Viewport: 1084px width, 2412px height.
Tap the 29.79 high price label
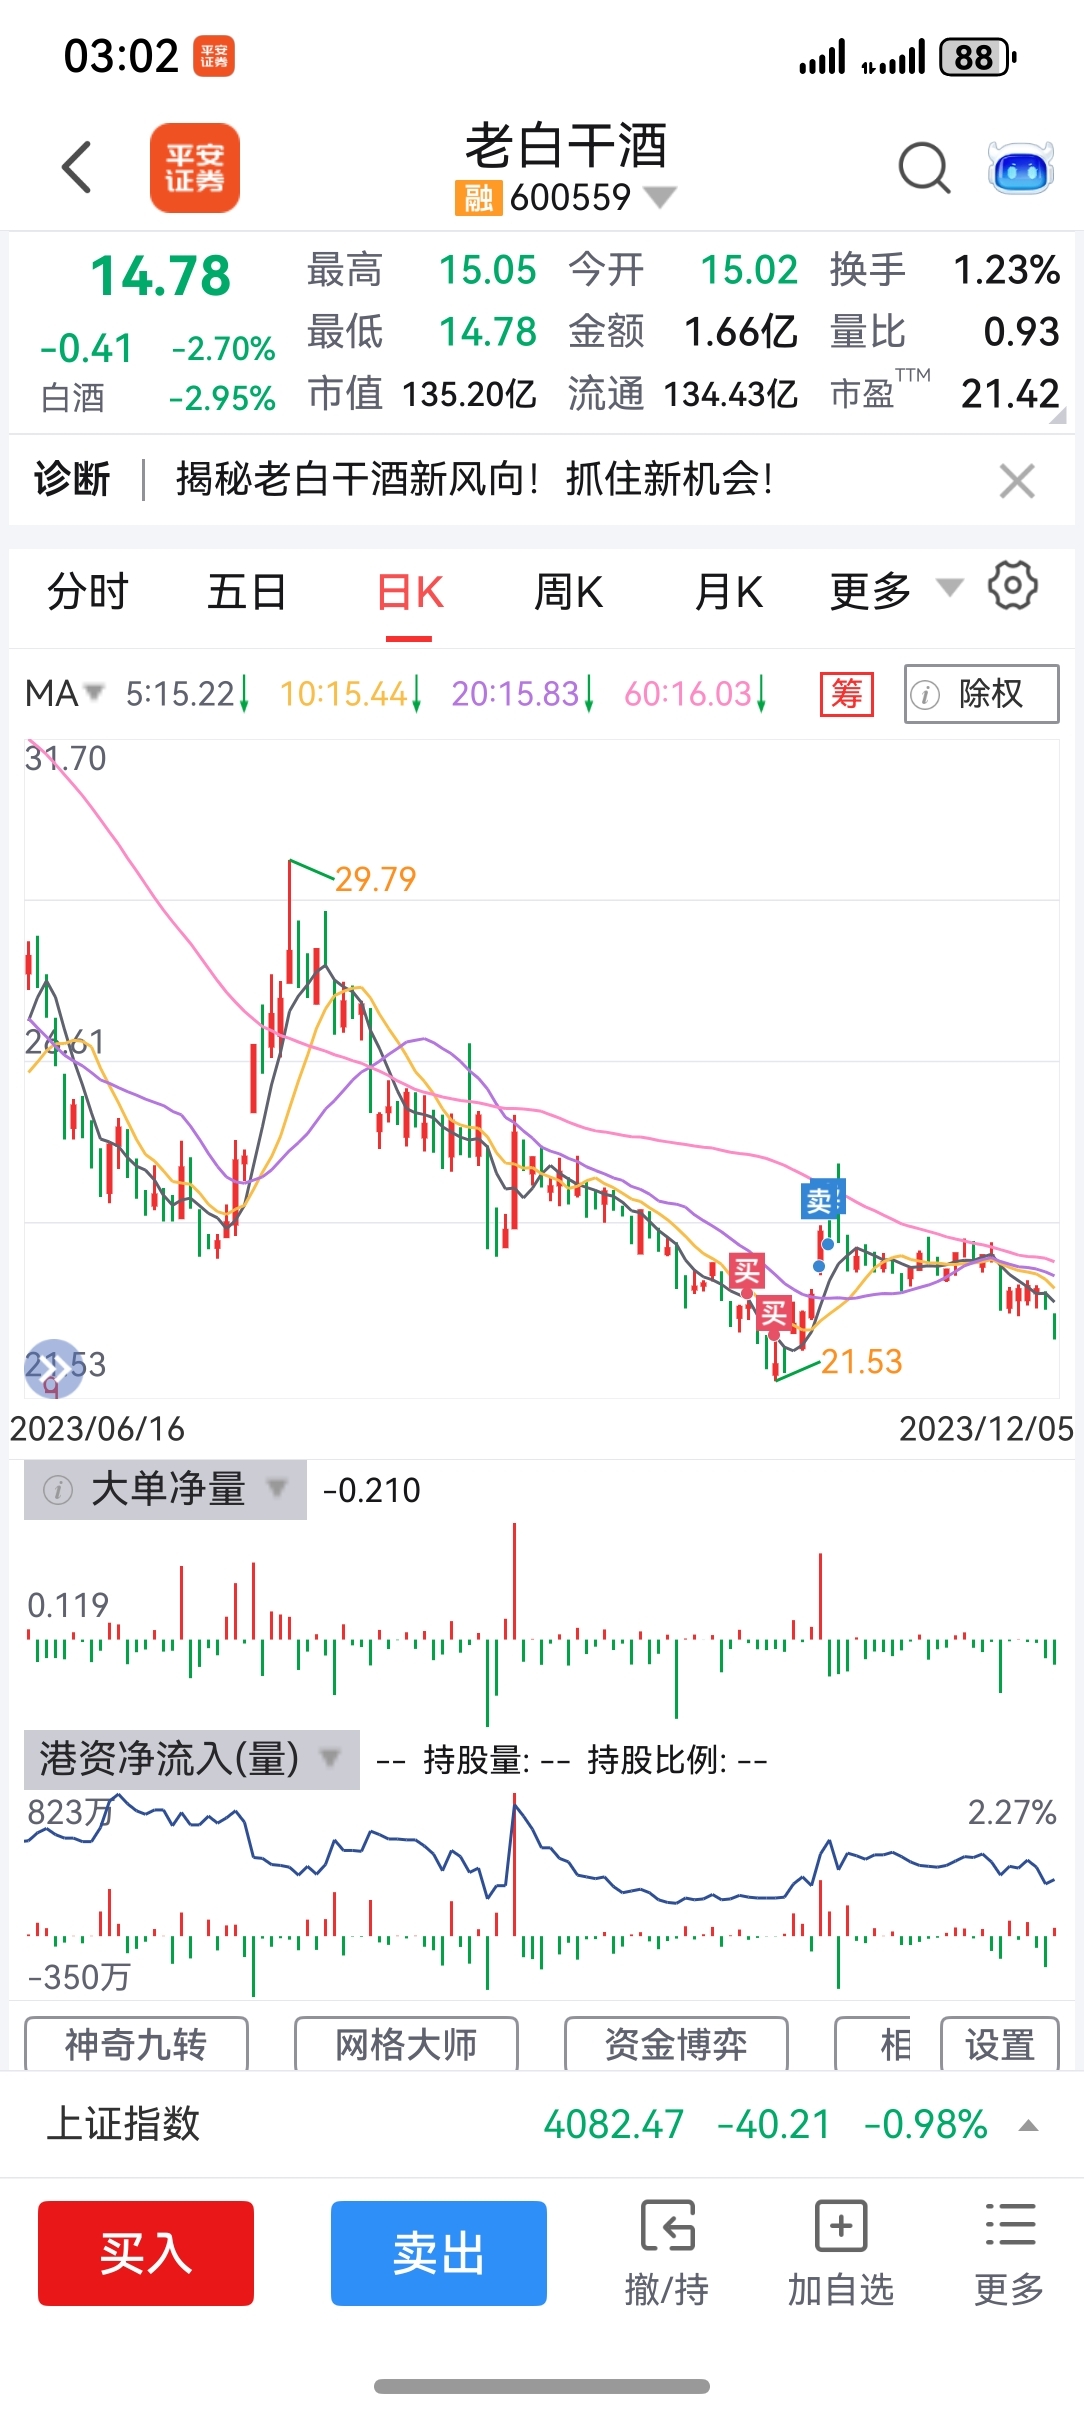[x=375, y=879]
